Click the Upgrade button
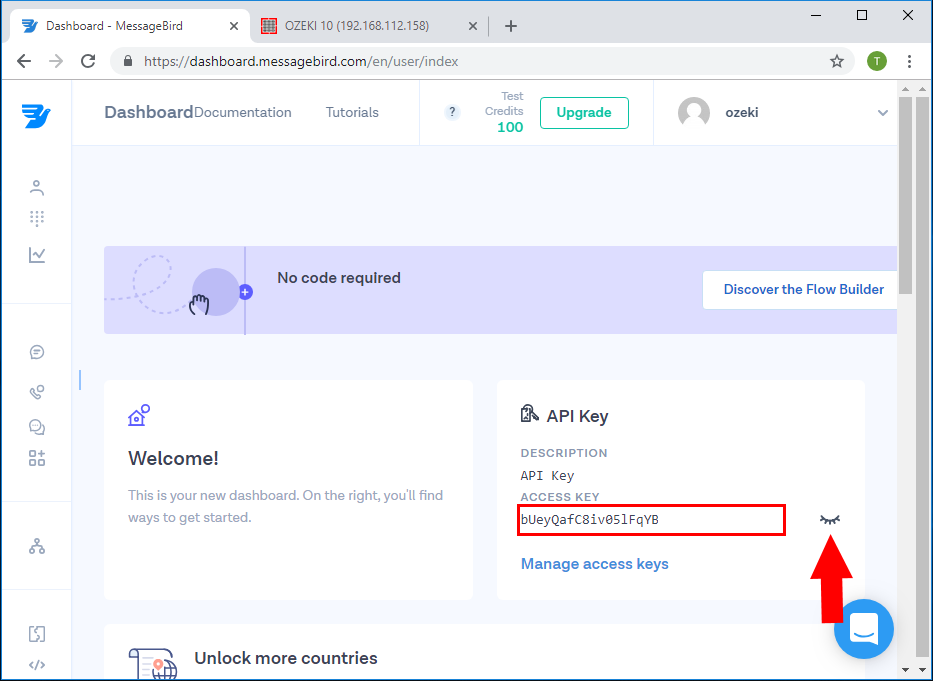This screenshot has width=933, height=681. (584, 113)
